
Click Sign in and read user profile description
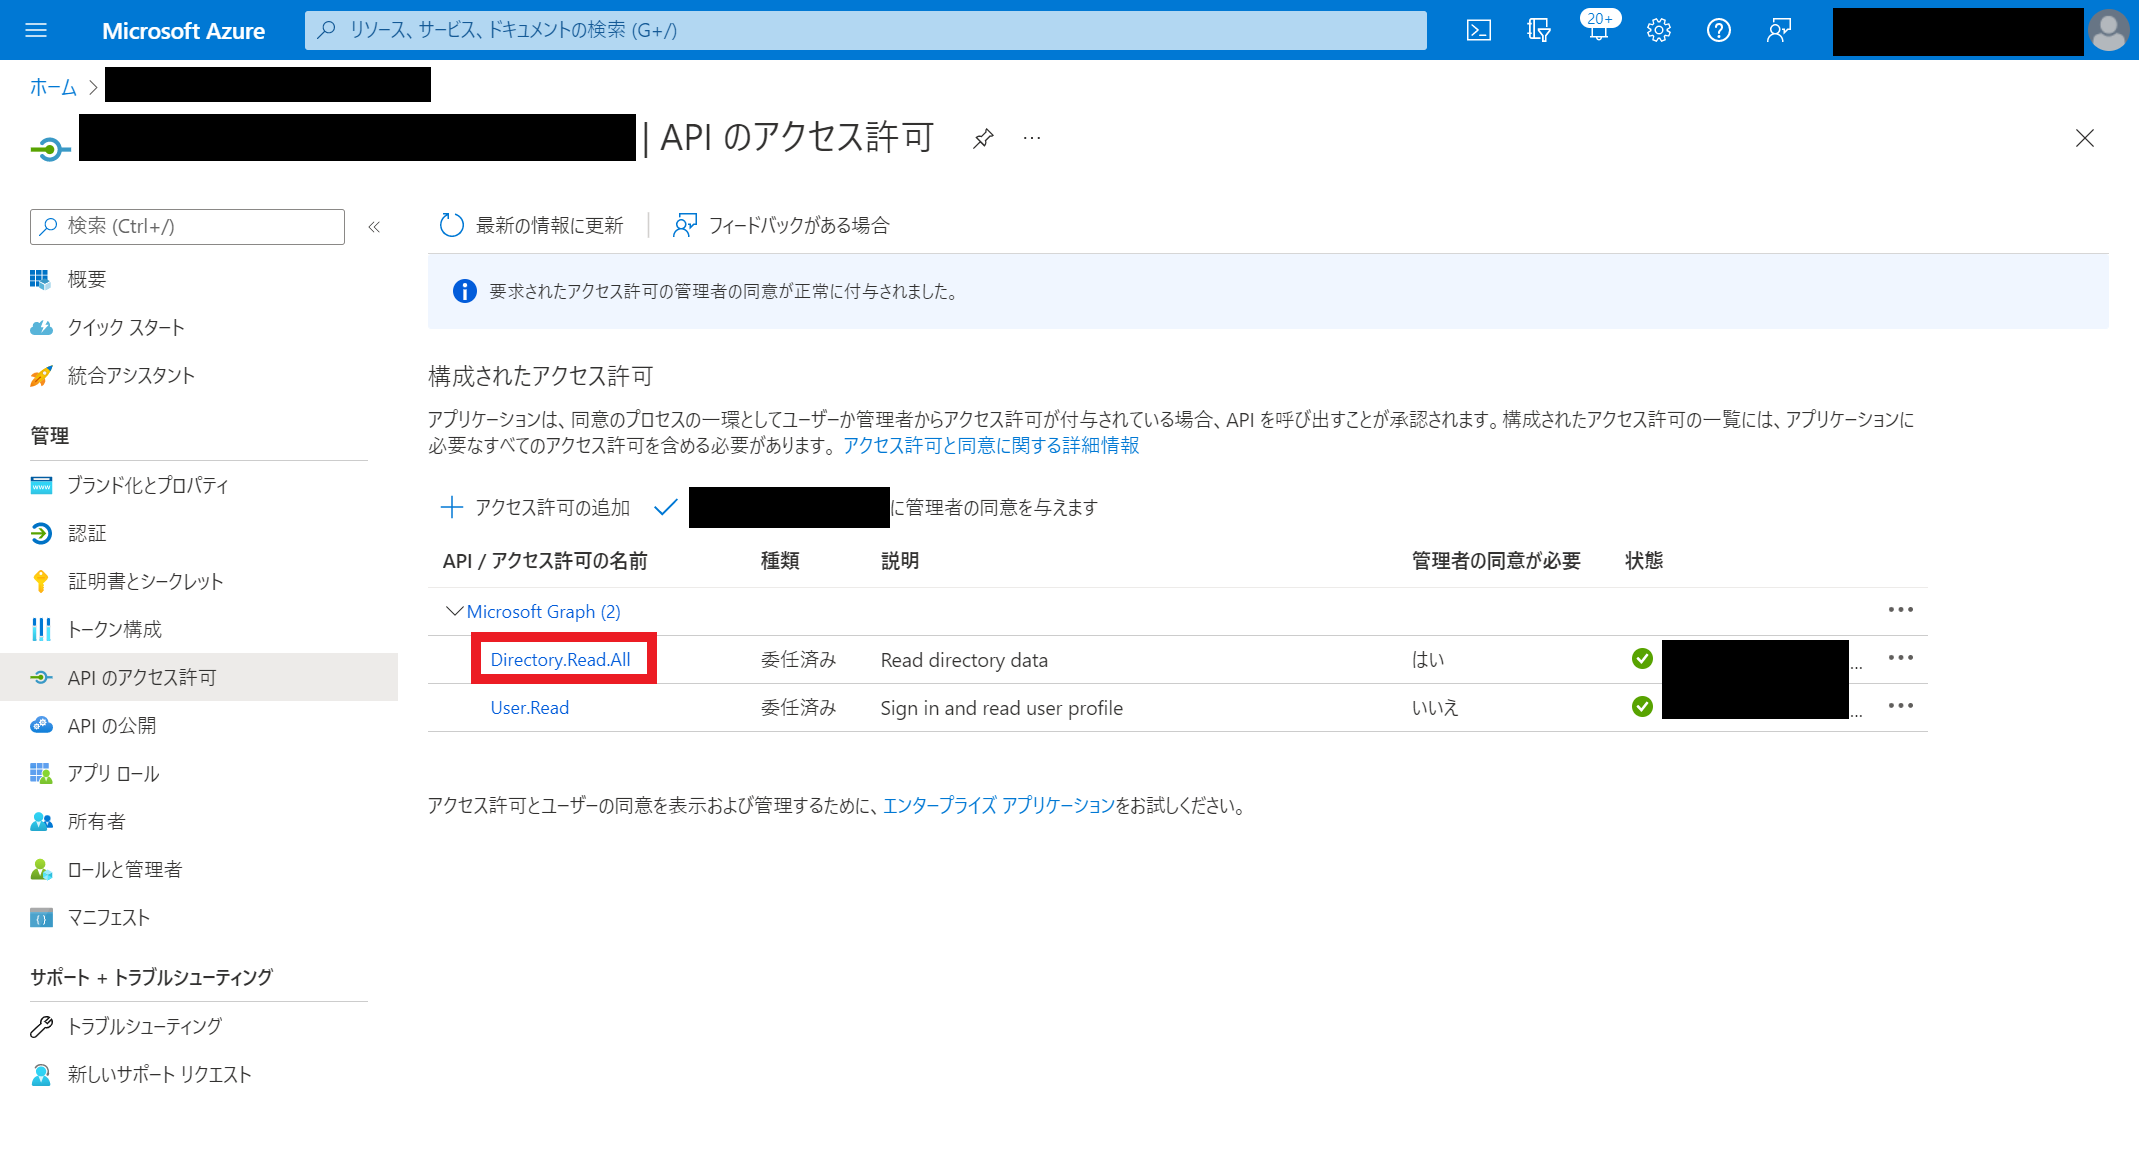(x=1001, y=708)
